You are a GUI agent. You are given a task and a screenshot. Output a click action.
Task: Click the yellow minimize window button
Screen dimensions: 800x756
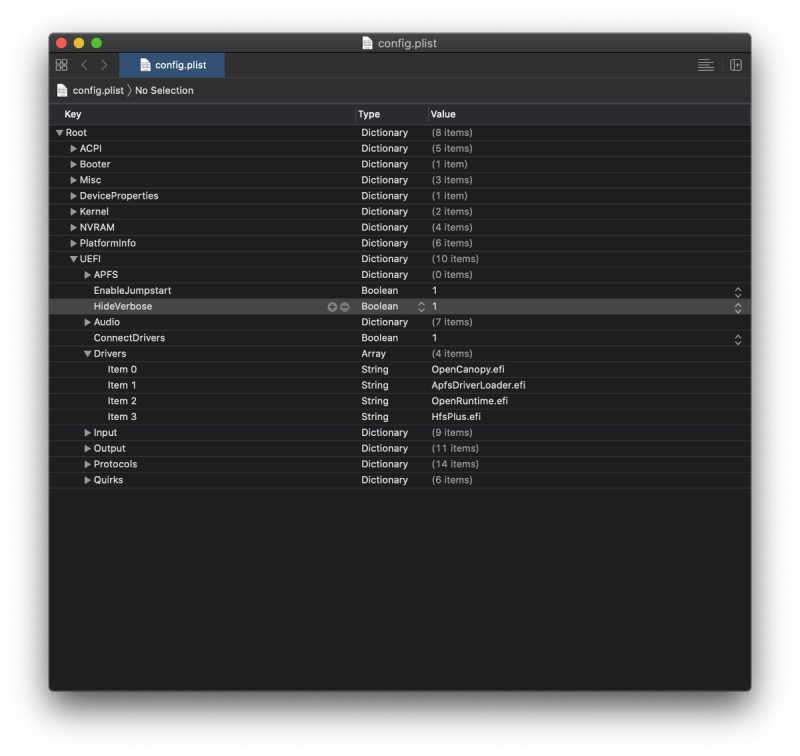[x=79, y=43]
